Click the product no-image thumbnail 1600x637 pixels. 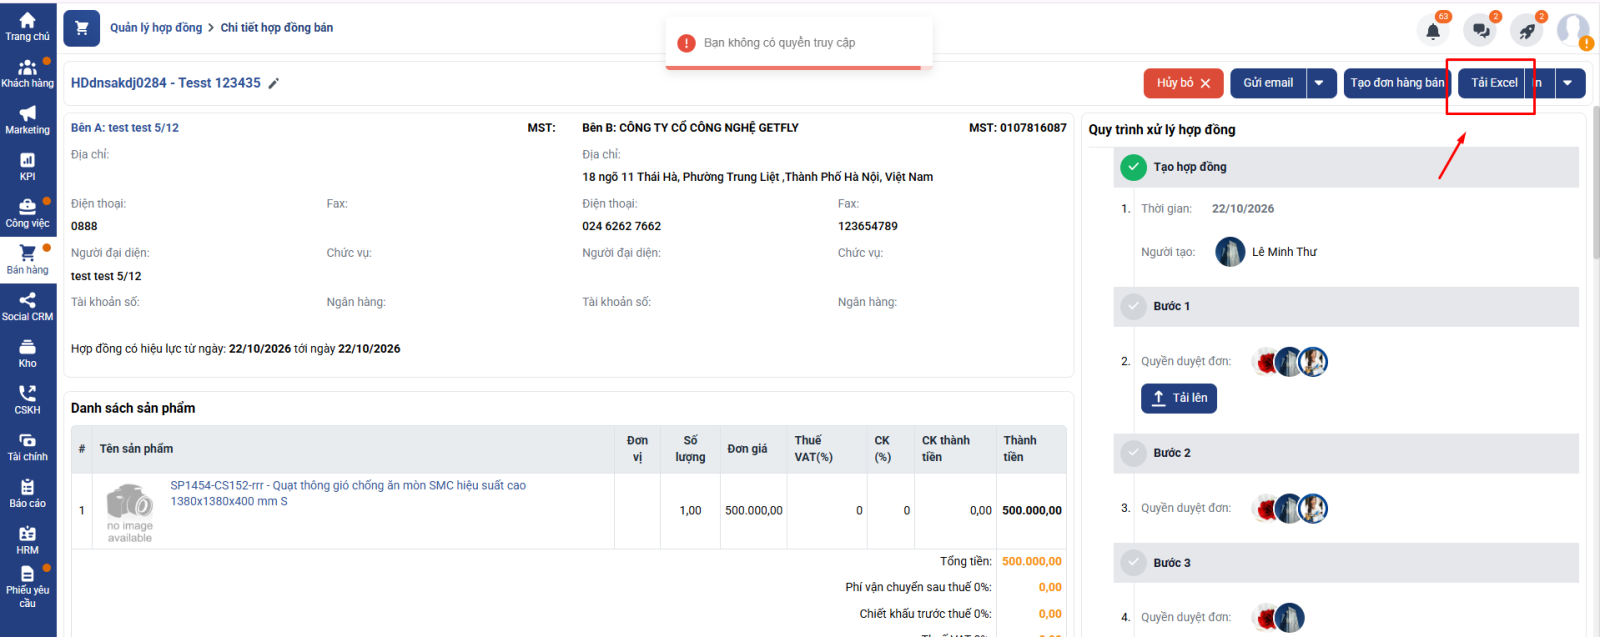pos(130,512)
